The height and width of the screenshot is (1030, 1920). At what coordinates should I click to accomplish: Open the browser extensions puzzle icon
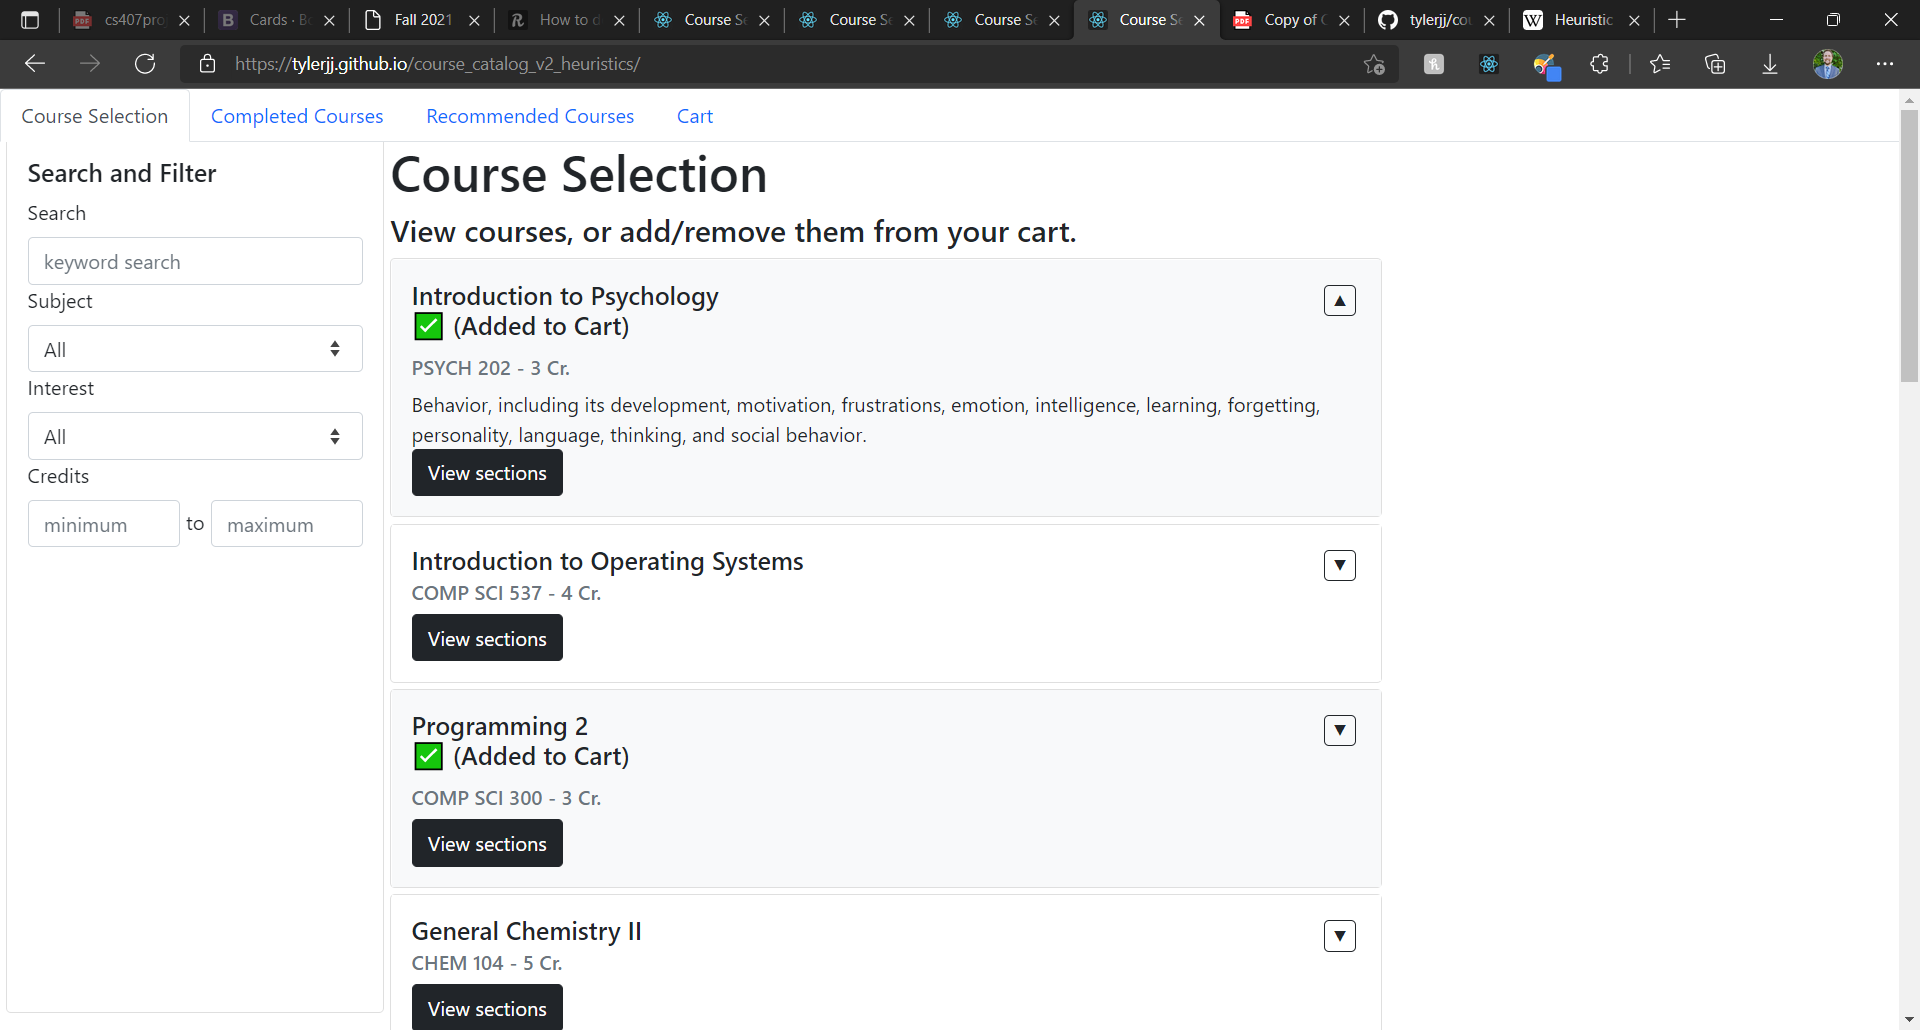click(x=1599, y=64)
